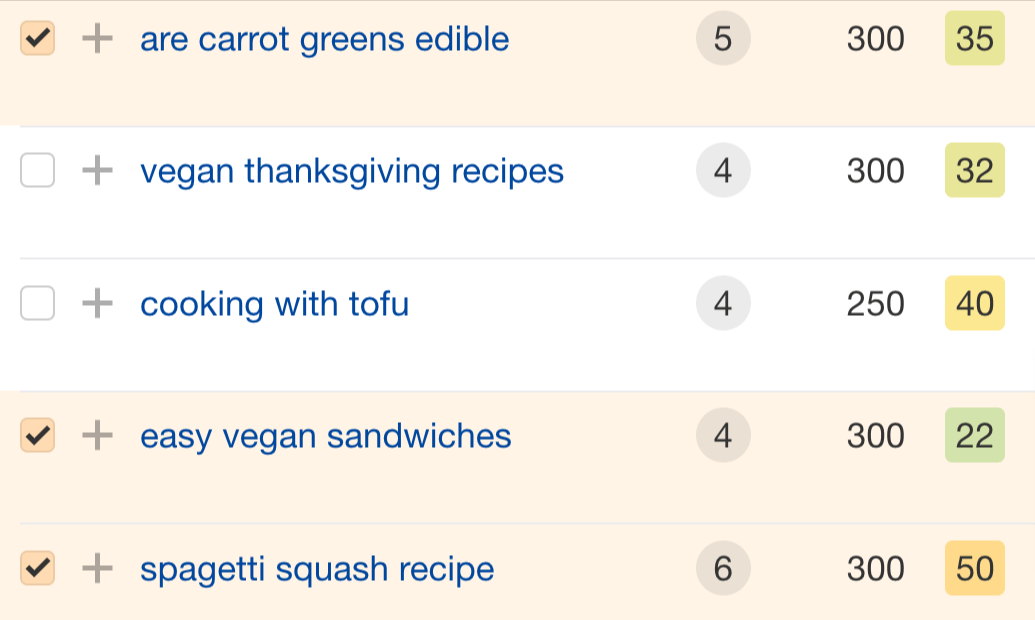
Task: Click plus icon beside 'vegan thanksgiving recipes'
Action: tap(97, 171)
